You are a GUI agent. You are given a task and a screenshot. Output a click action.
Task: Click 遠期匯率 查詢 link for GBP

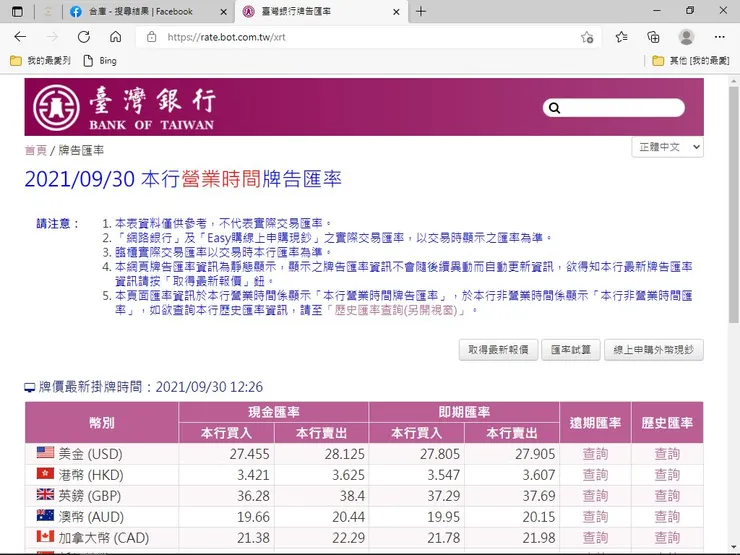coord(595,496)
